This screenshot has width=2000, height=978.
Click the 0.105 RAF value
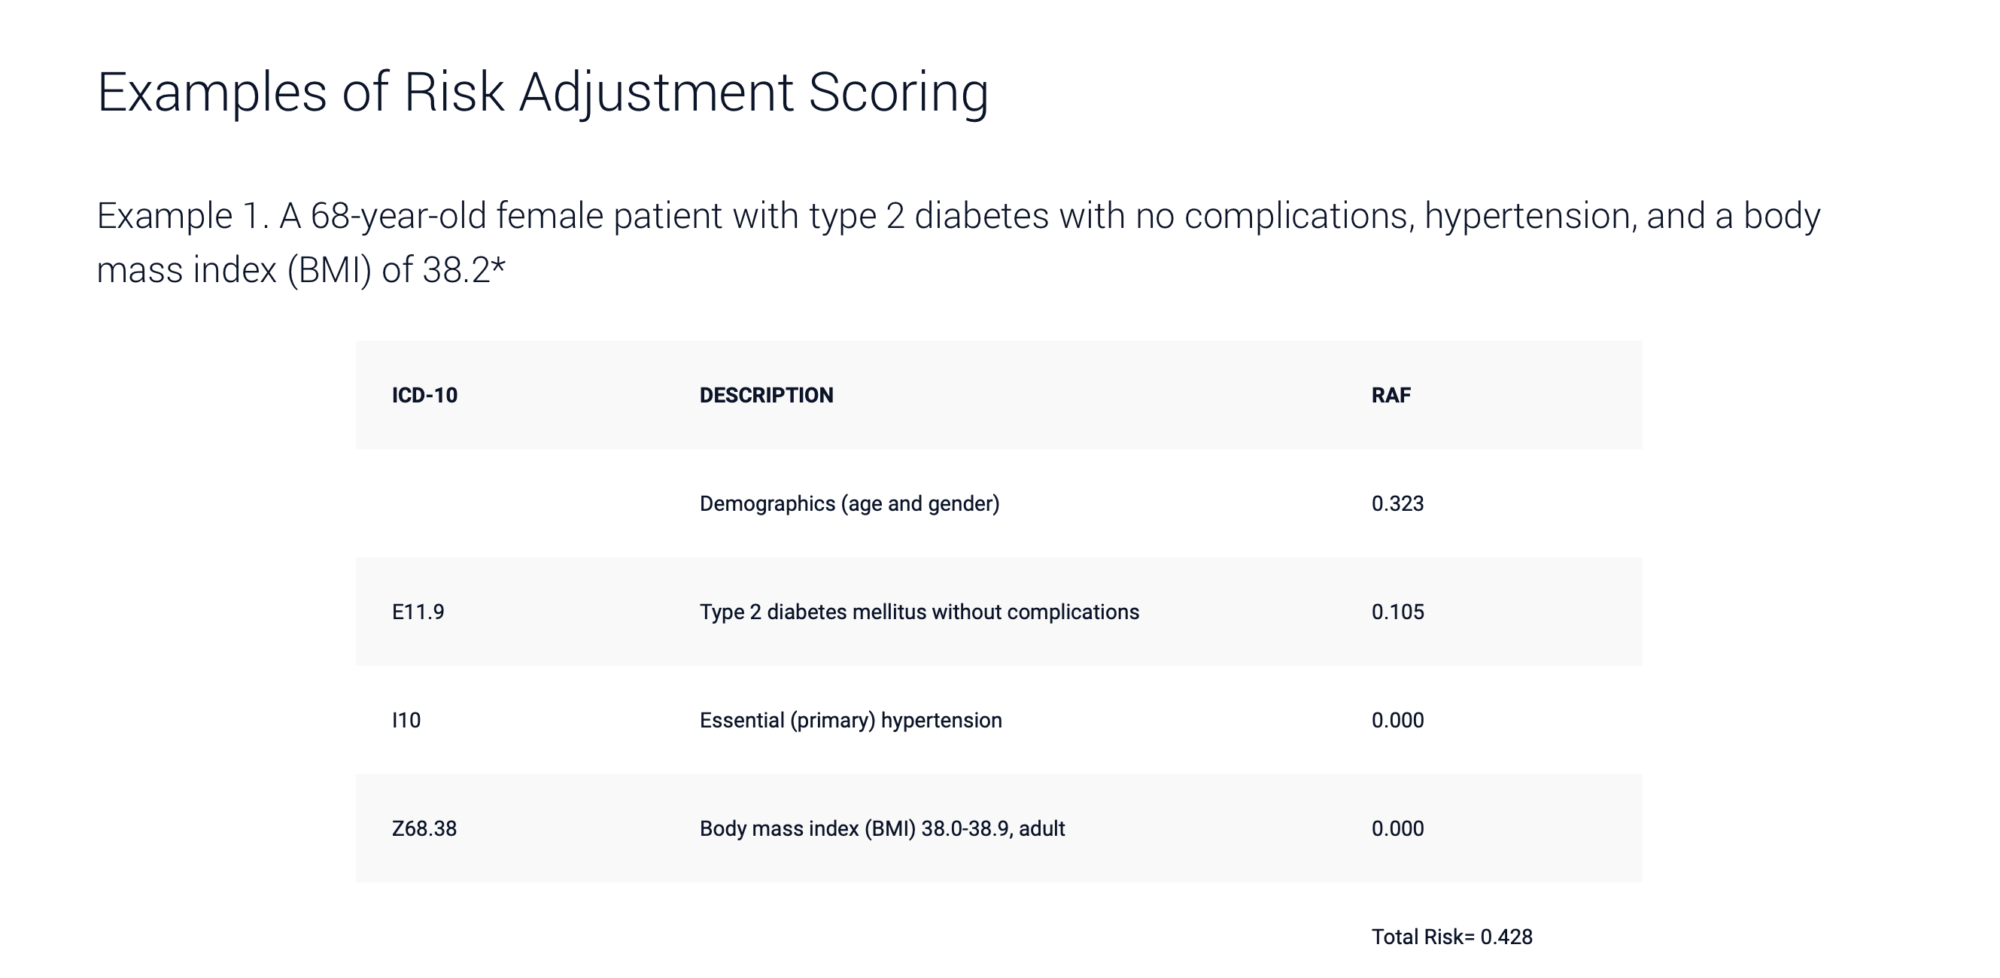coord(1397,612)
